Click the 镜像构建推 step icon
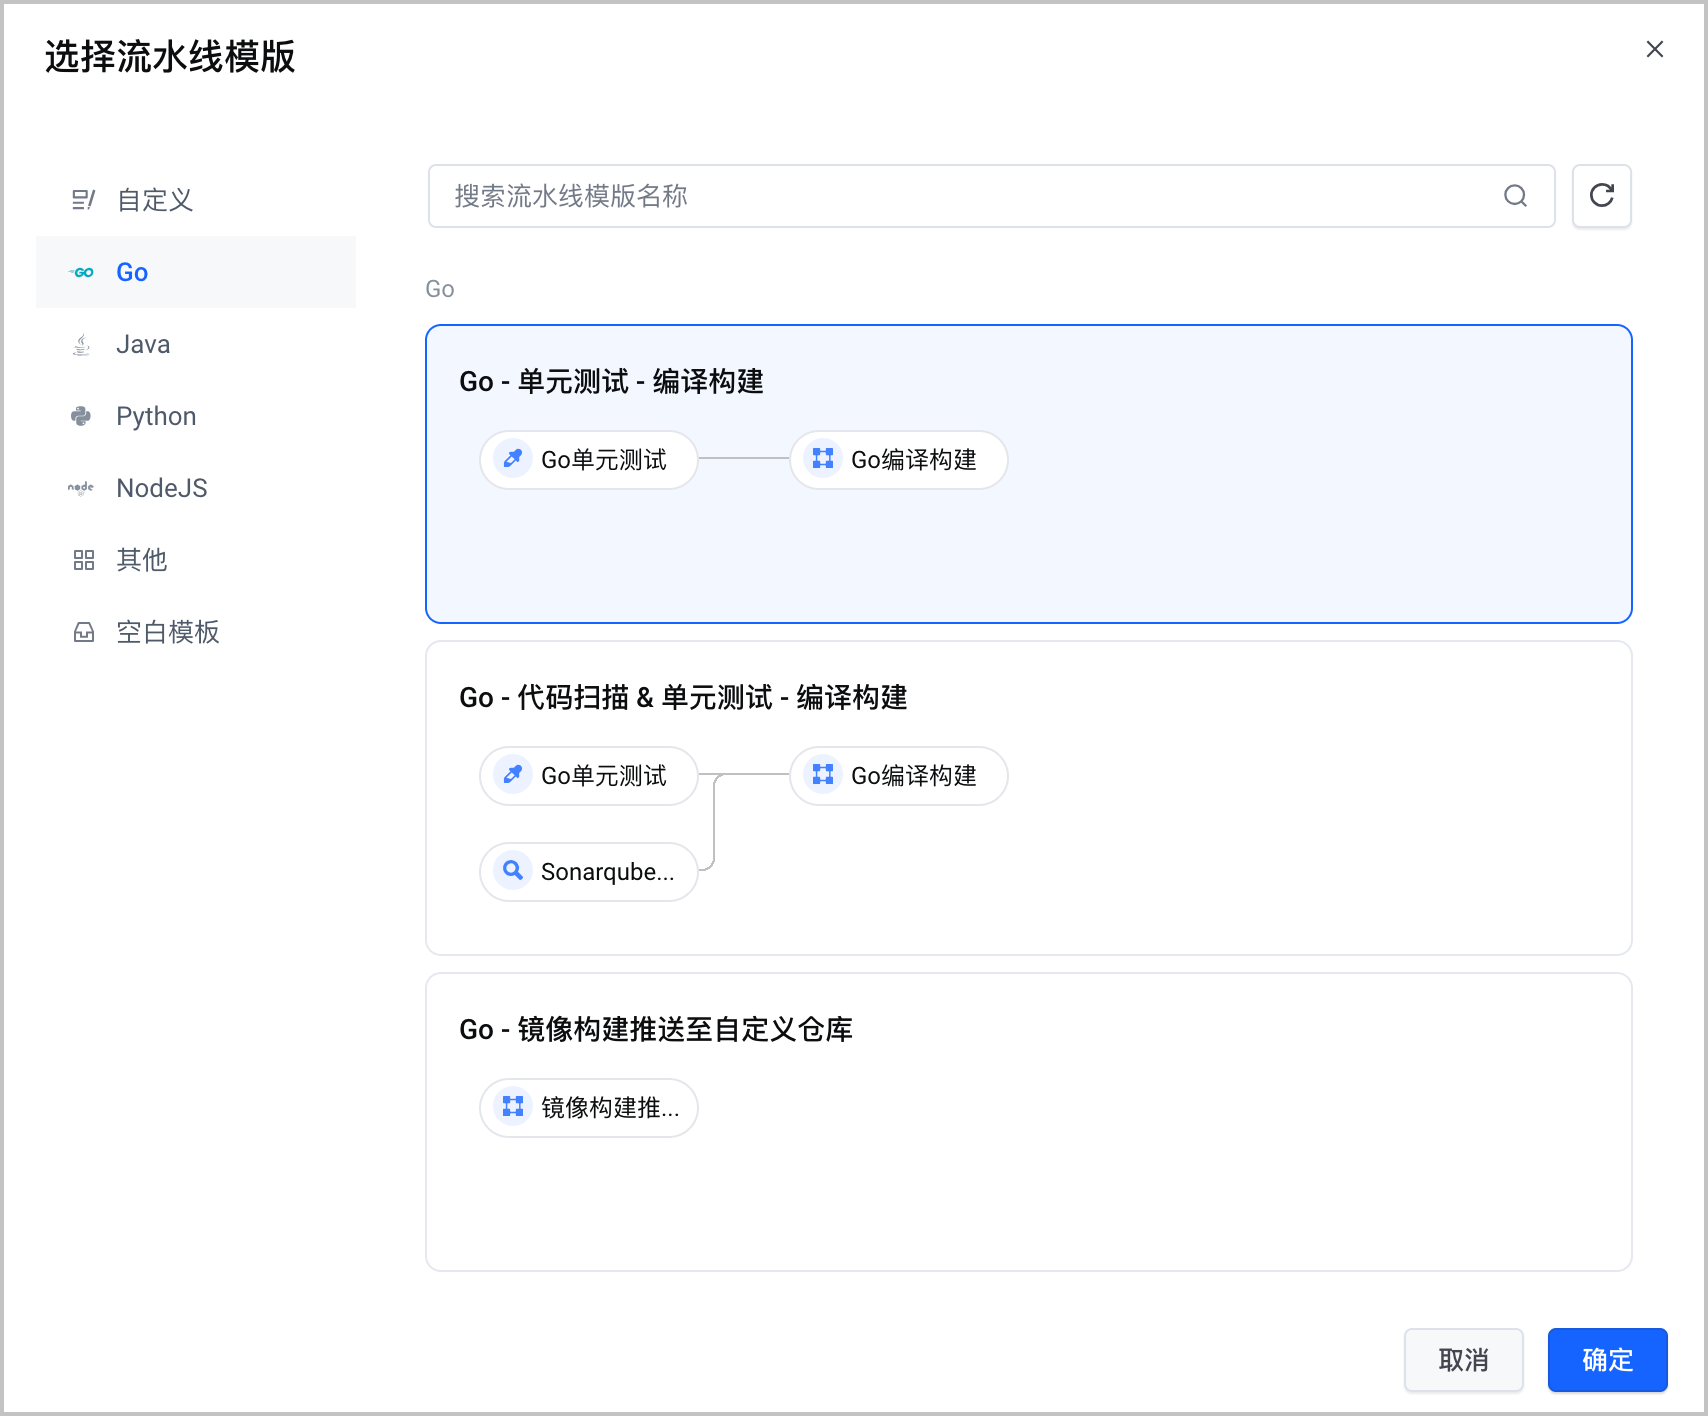Image resolution: width=1708 pixels, height=1416 pixels. (513, 1107)
